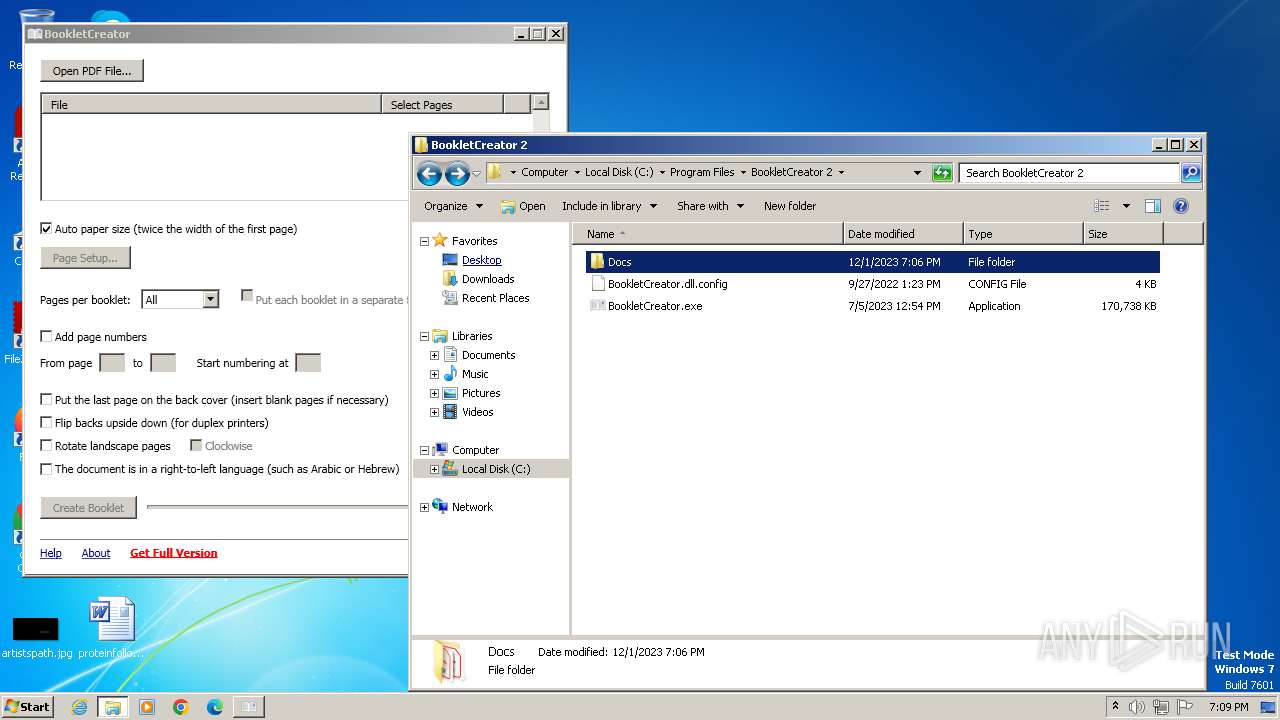Sort by Size column header

[1124, 234]
